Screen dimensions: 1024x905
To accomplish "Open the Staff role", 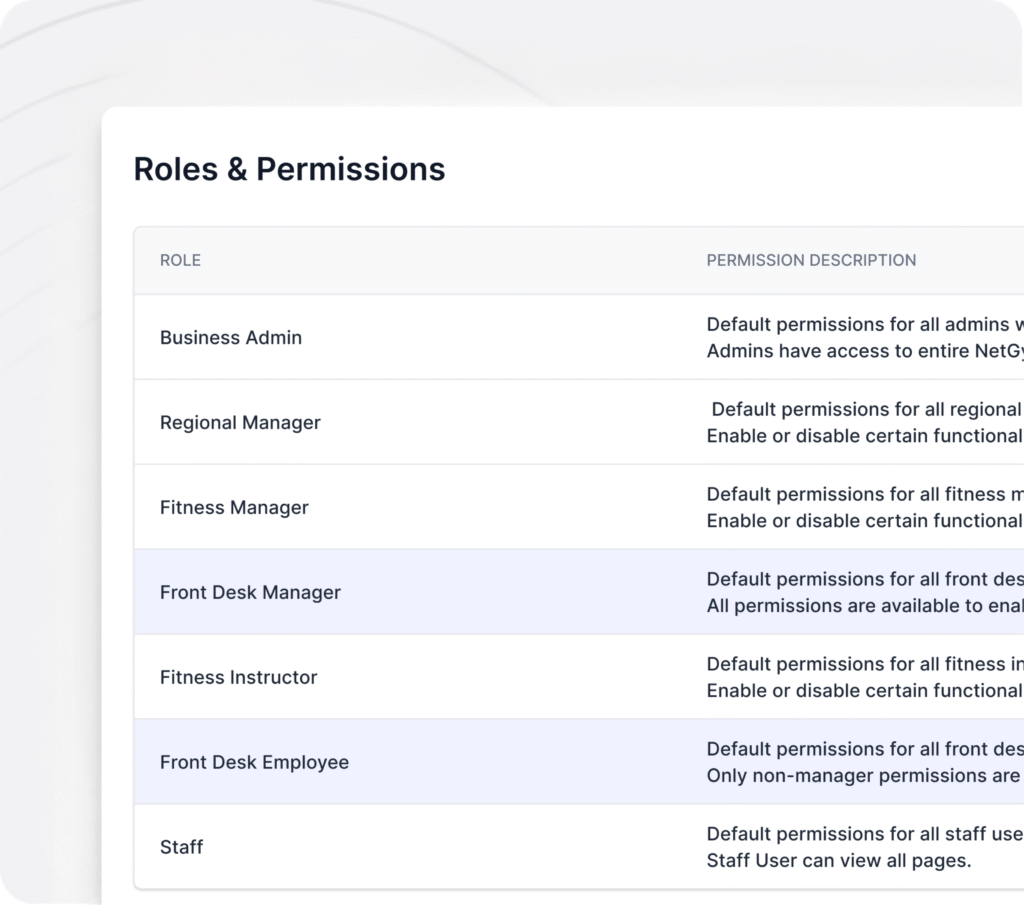I will click(181, 848).
